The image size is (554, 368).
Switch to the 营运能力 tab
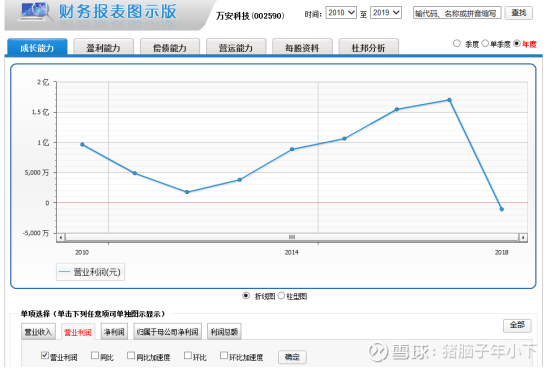point(236,47)
